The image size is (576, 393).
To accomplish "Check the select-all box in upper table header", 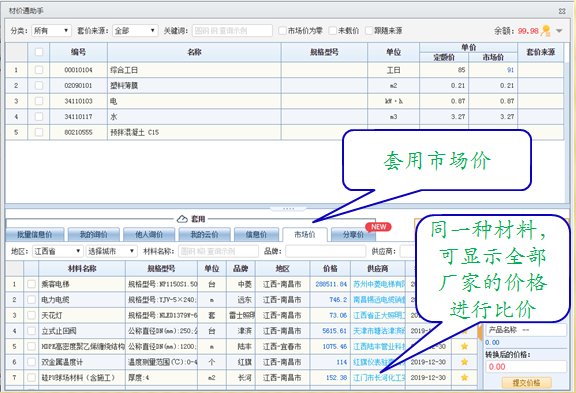I will coord(39,52).
